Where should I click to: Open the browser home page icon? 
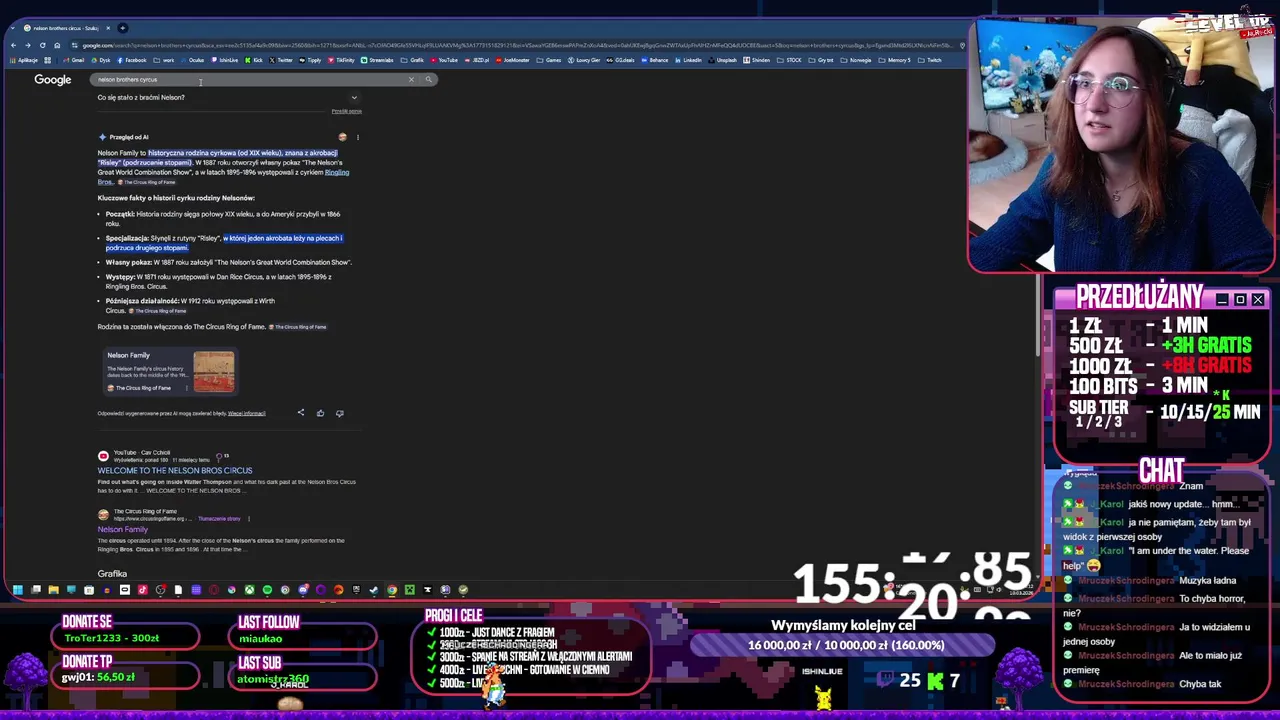tap(57, 45)
